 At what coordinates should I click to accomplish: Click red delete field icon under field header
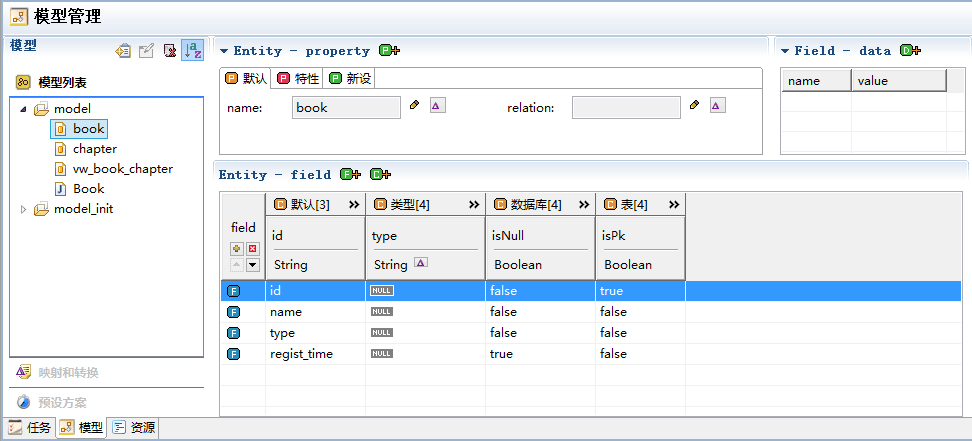point(252,249)
